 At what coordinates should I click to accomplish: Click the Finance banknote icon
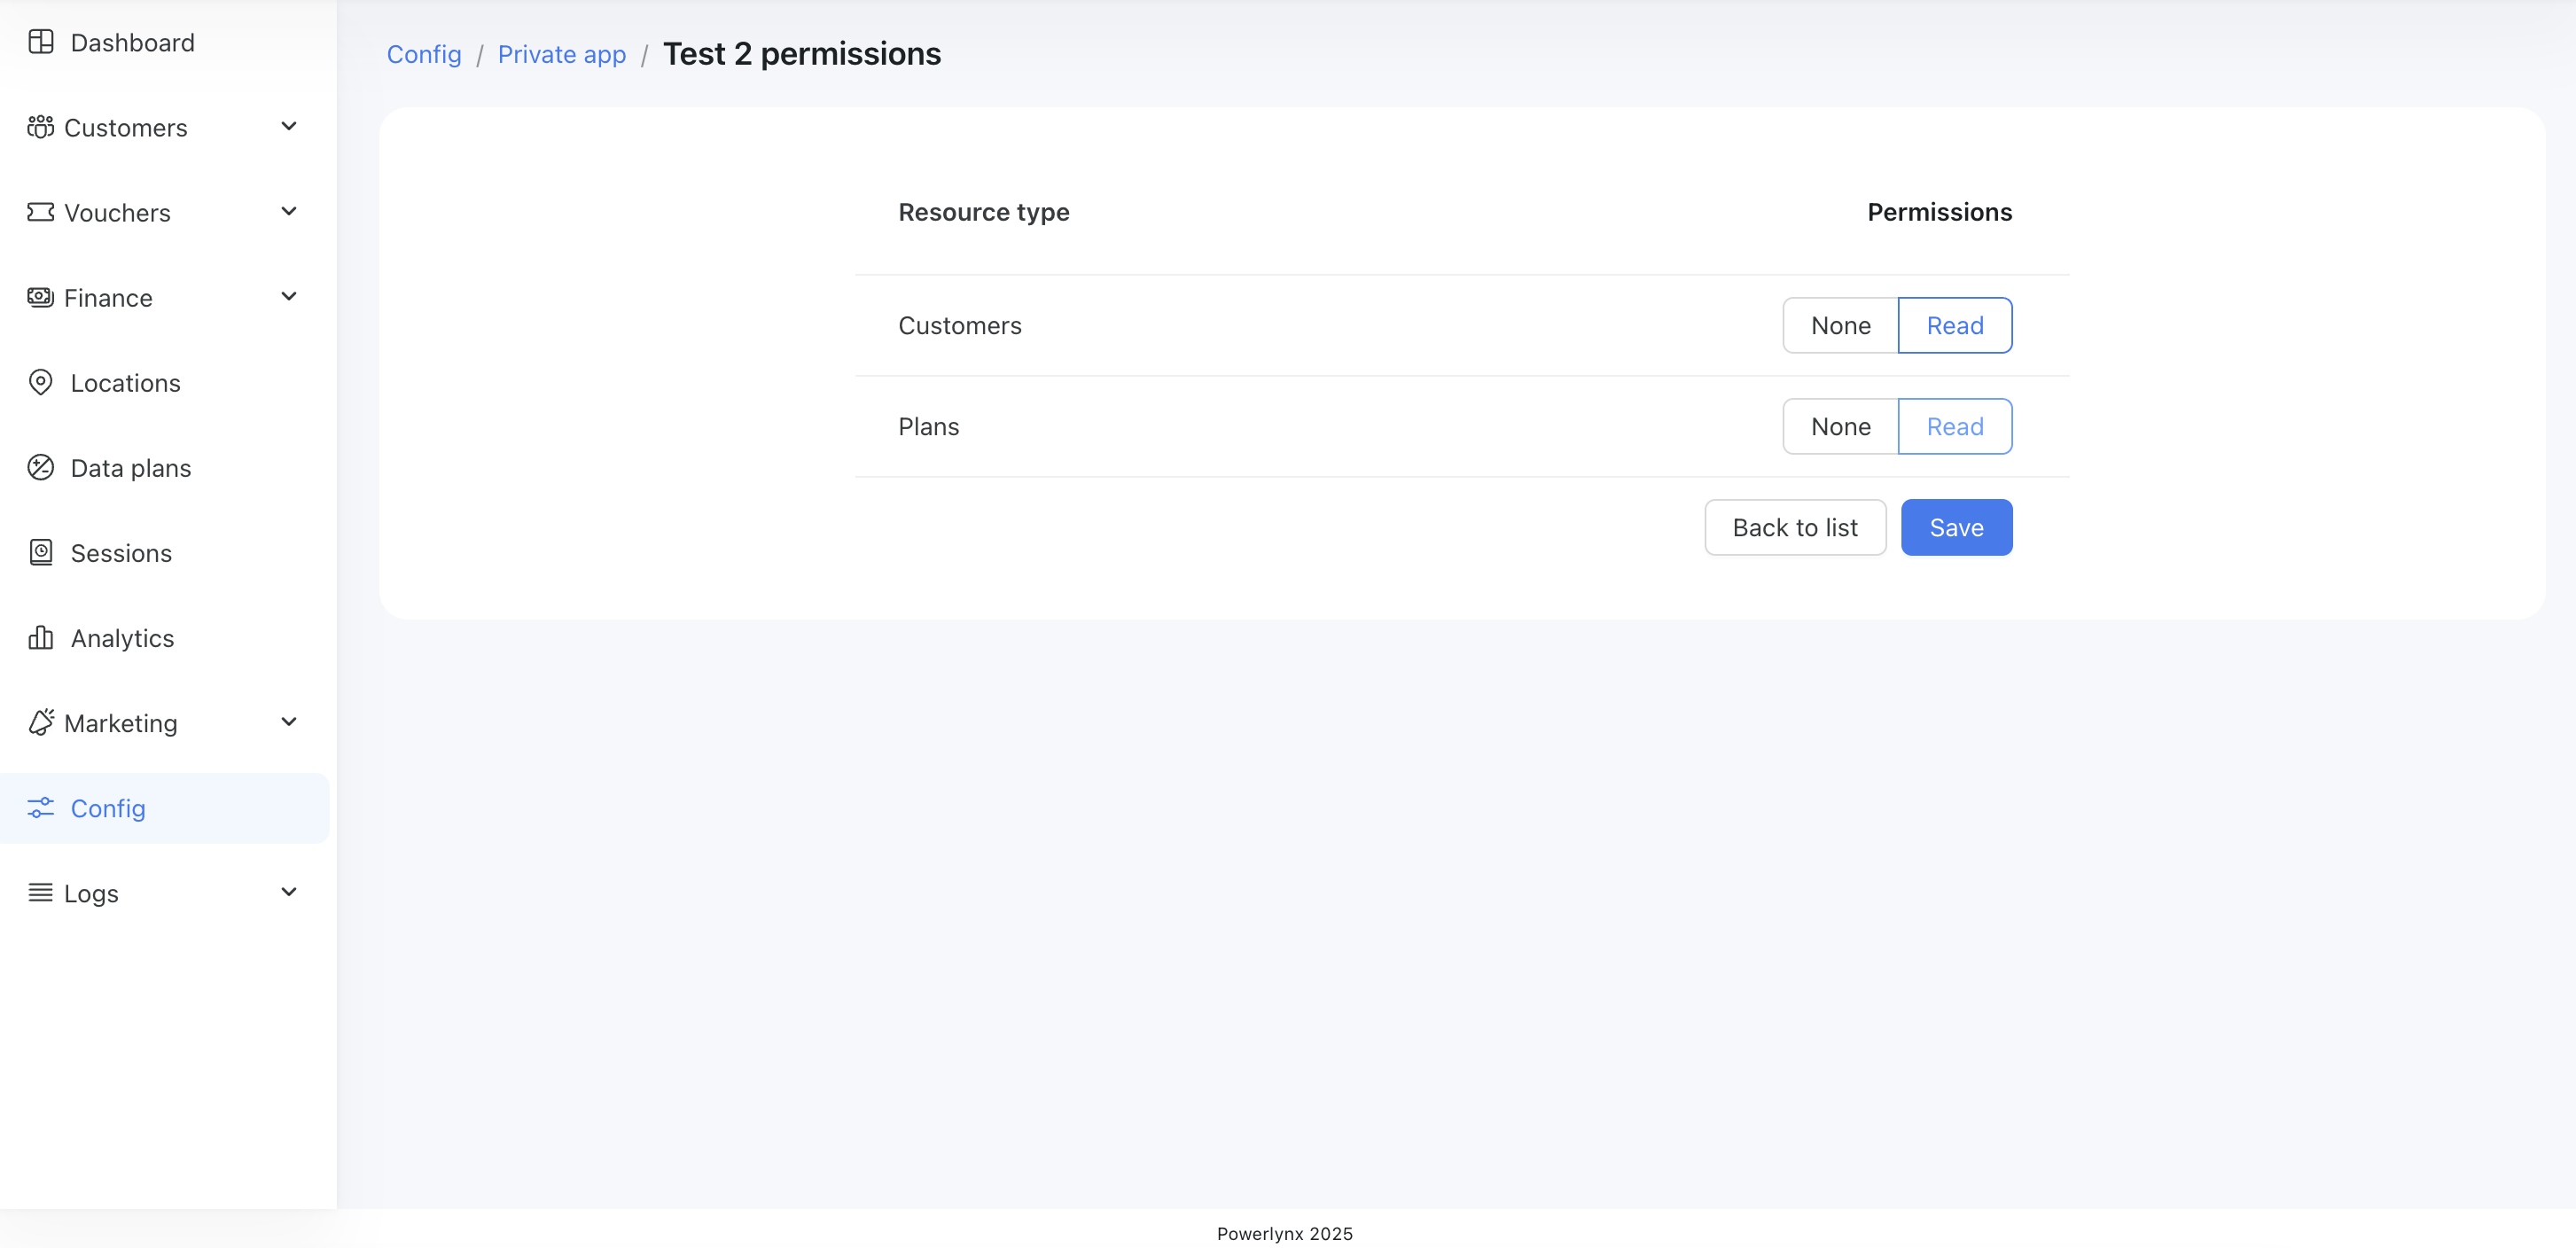point(41,297)
